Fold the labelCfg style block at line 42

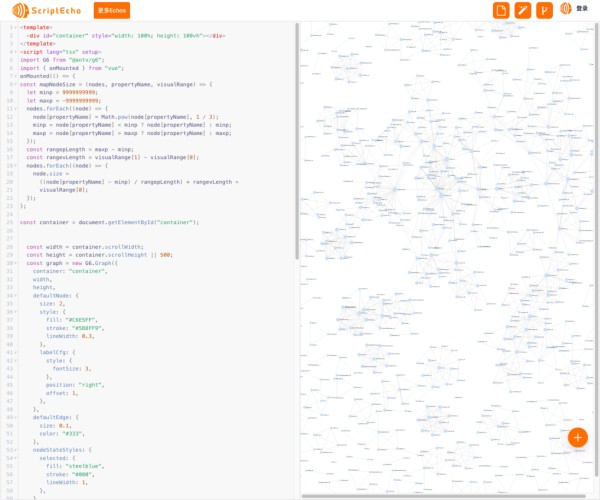coord(16,361)
